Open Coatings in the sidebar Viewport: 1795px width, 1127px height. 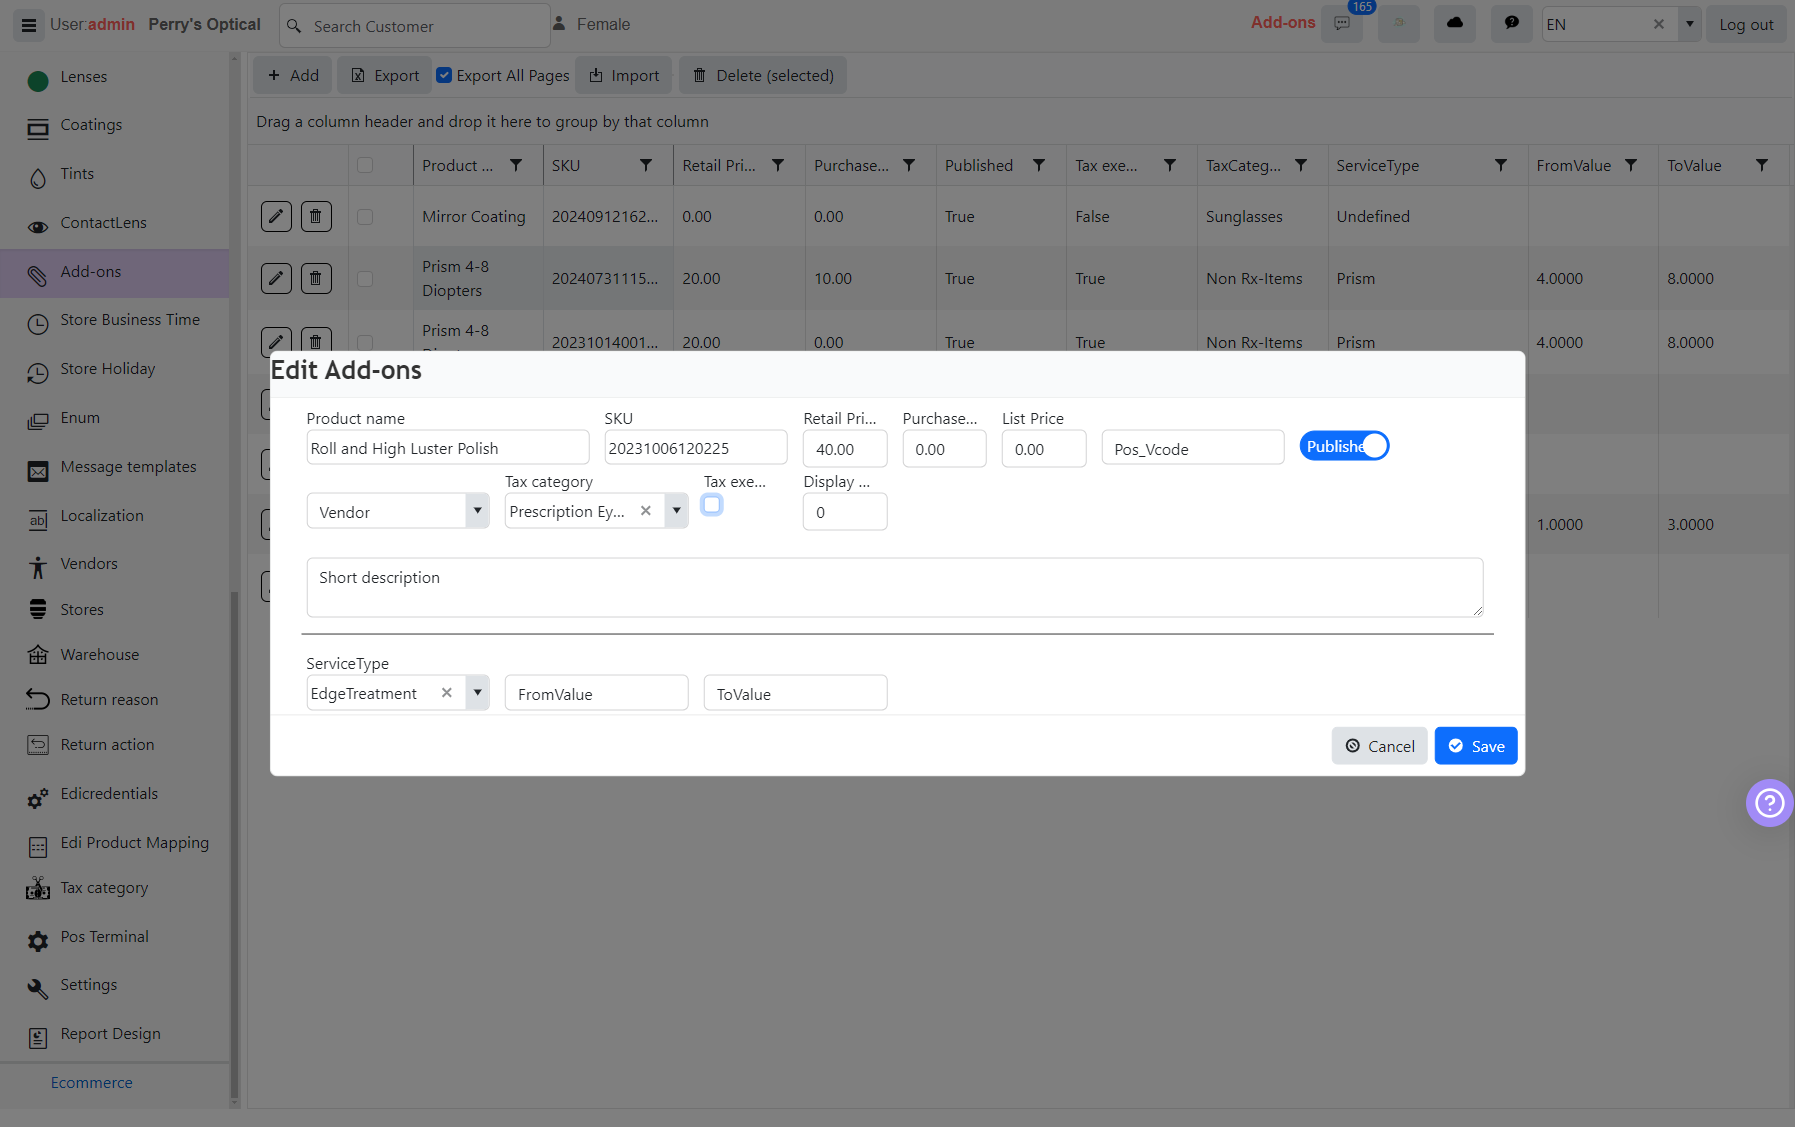point(91,125)
